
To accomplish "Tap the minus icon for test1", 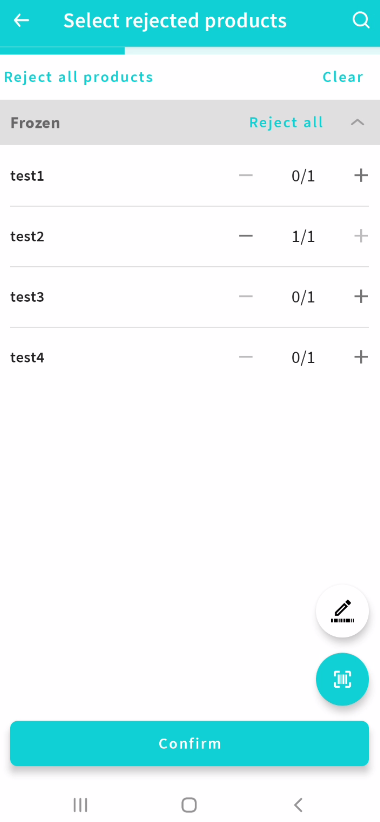I will pos(245,175).
